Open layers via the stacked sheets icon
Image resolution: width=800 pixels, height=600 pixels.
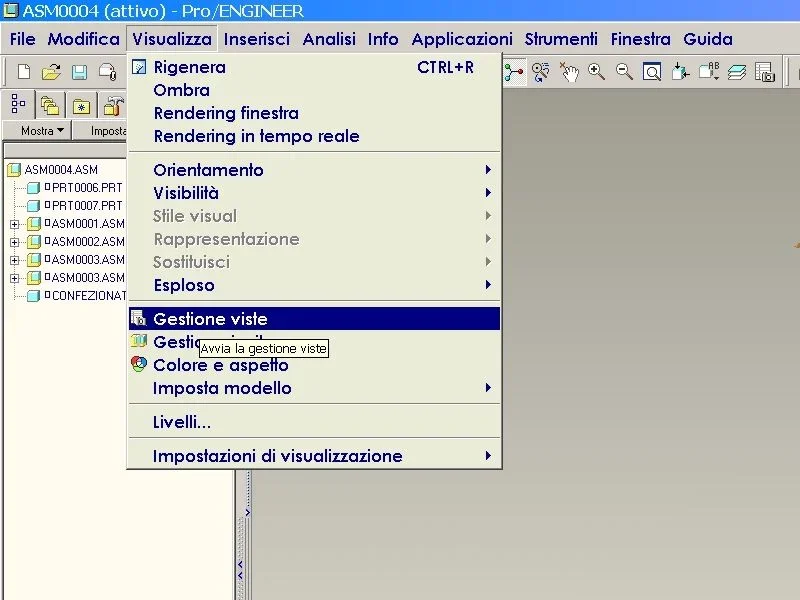(737, 72)
